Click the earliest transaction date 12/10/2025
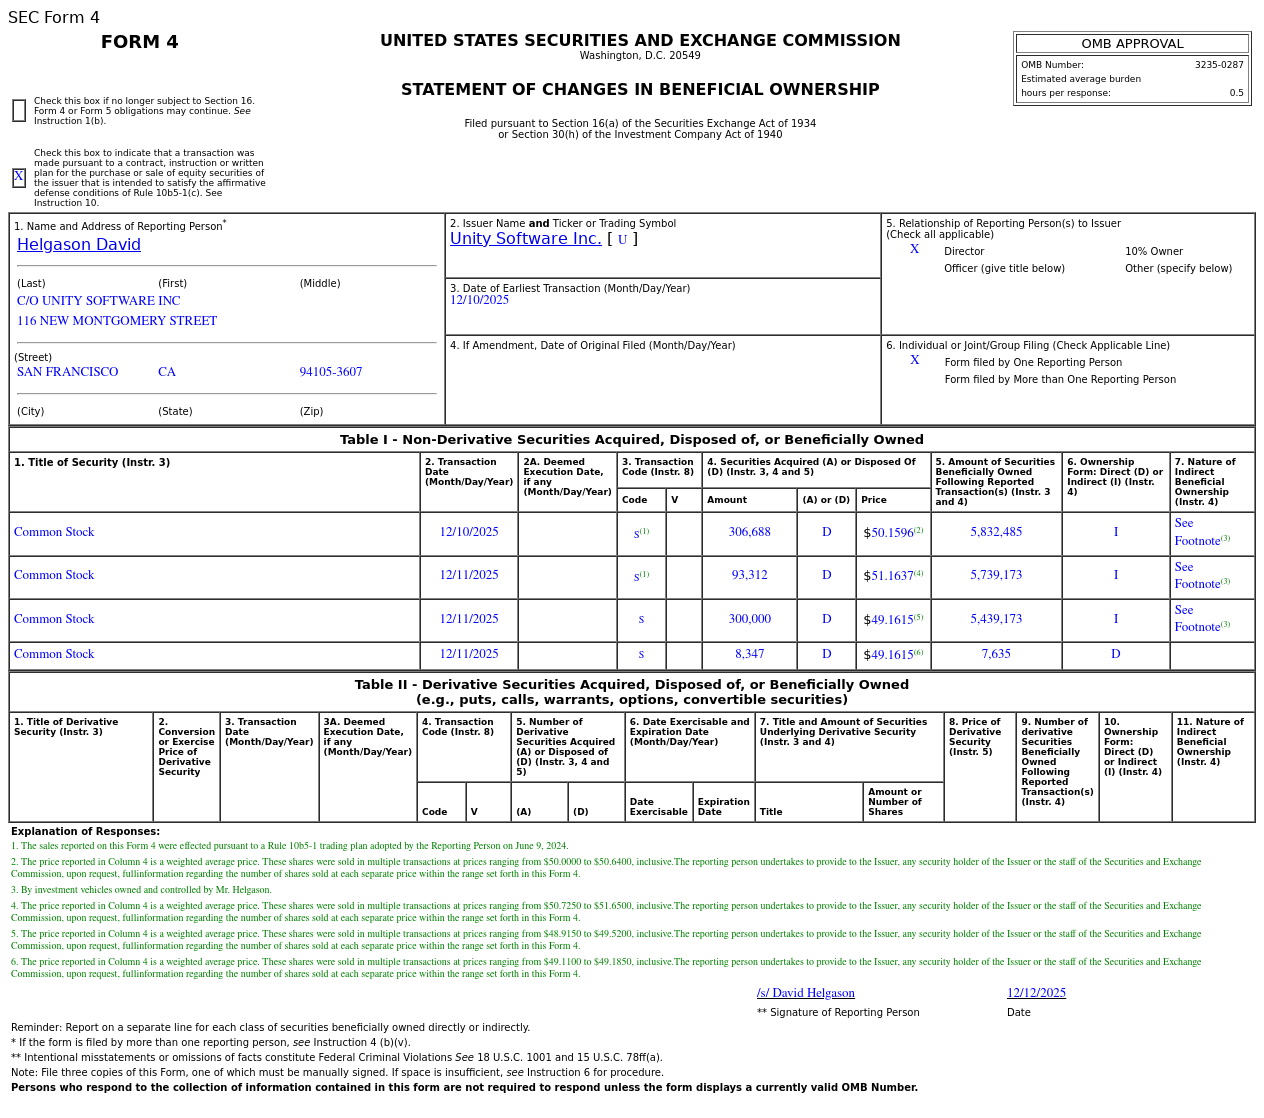Viewport: 1264px width, 1118px height. (x=479, y=300)
